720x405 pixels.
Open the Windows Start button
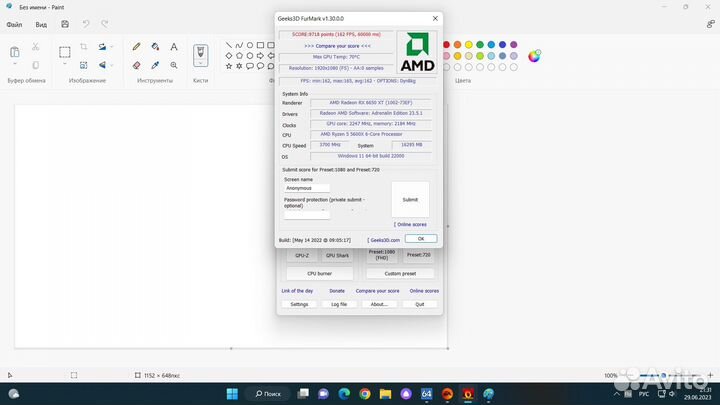[232, 394]
